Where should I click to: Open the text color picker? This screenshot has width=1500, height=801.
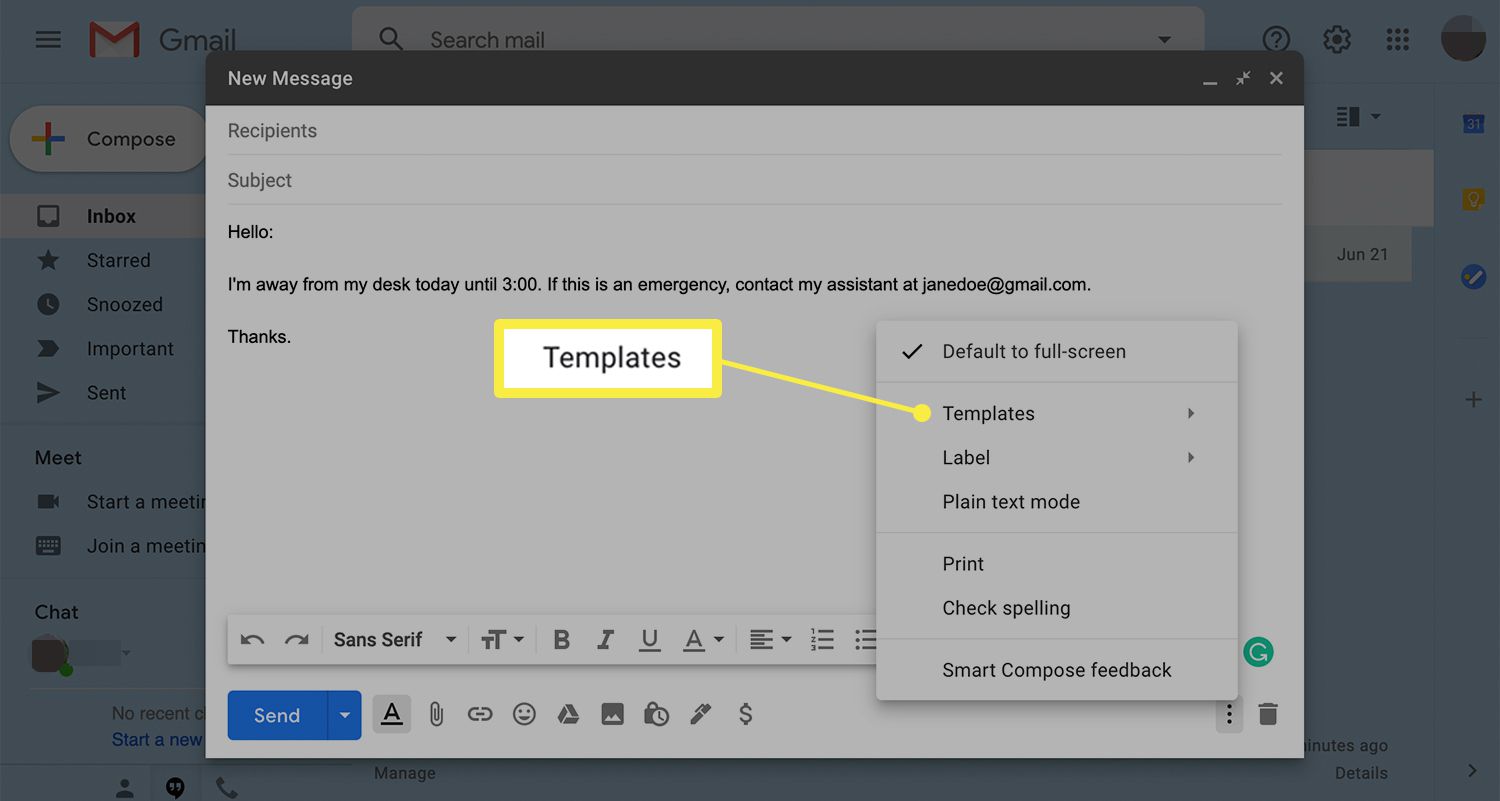point(703,640)
